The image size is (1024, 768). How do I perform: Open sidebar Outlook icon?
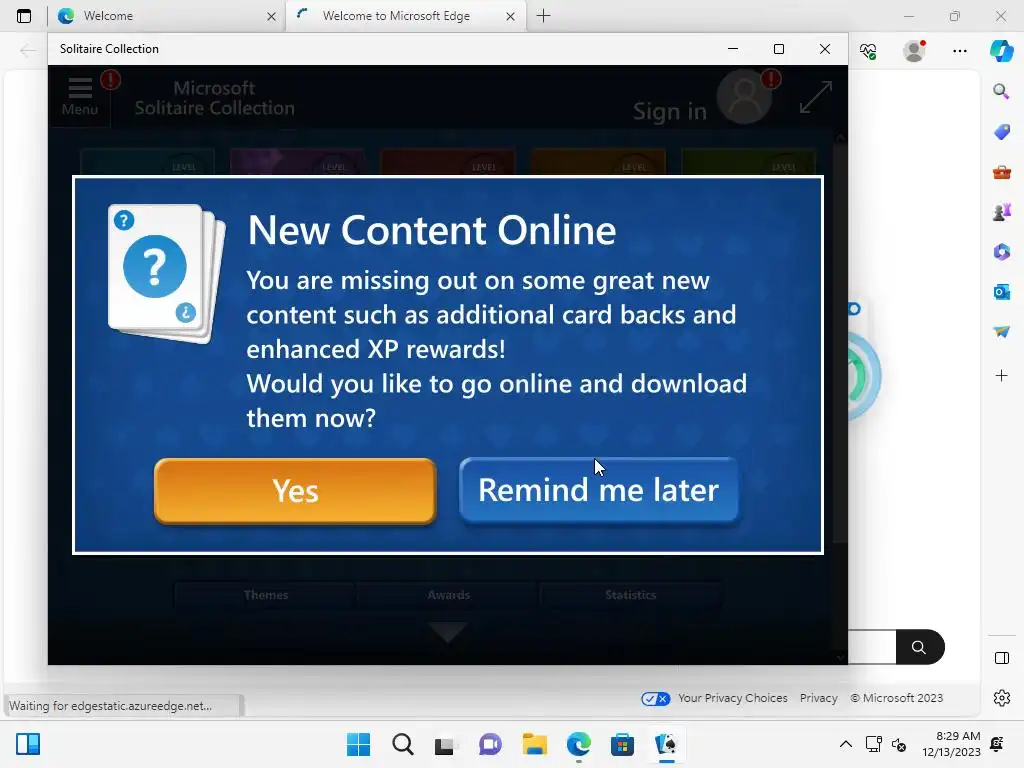coord(1001,292)
